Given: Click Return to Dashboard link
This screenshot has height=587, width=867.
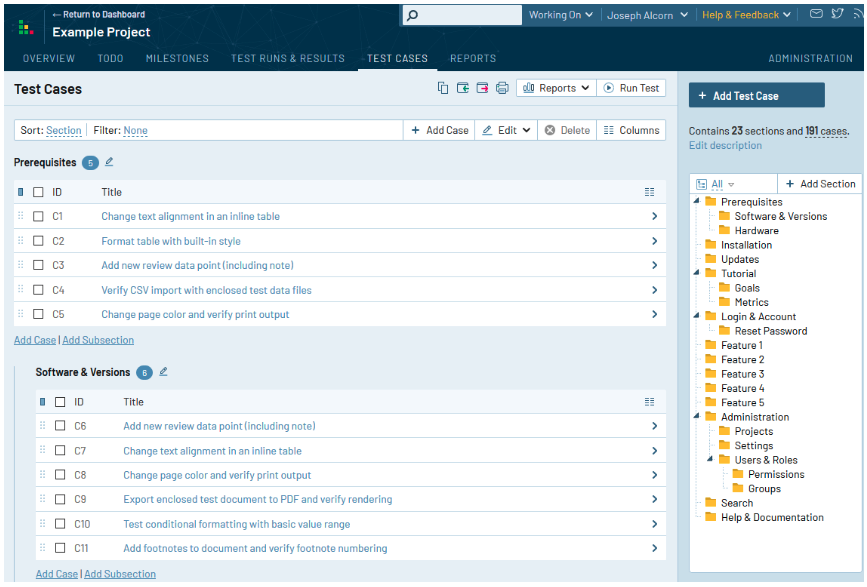Looking at the screenshot, I should (99, 14).
